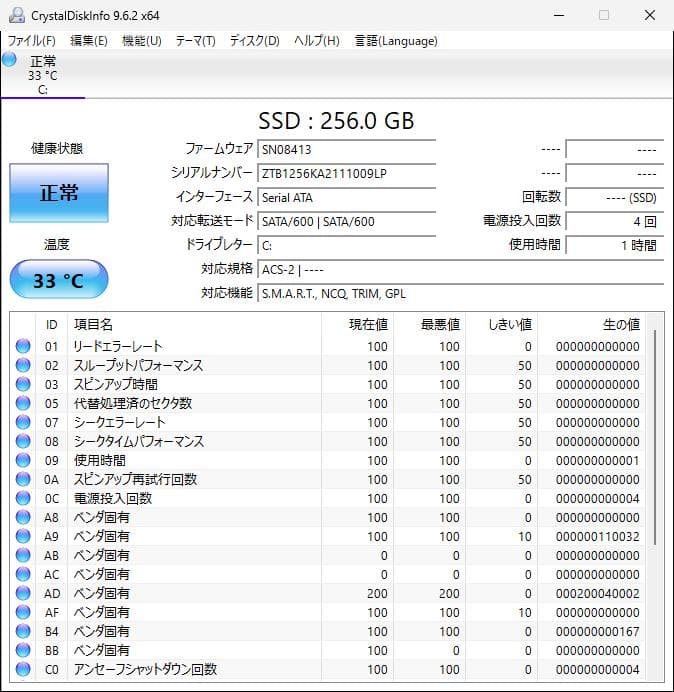Click the drive letter field C:
The width and height of the screenshot is (674, 692).
tap(347, 245)
